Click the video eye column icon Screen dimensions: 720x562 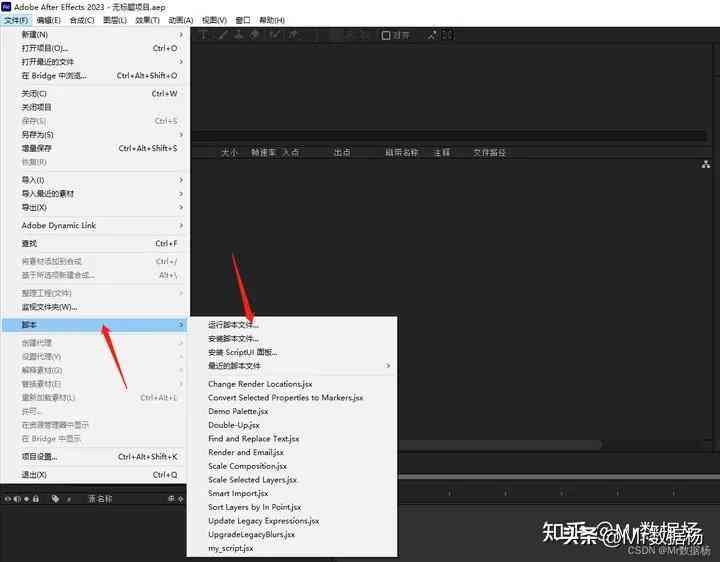[x=8, y=499]
